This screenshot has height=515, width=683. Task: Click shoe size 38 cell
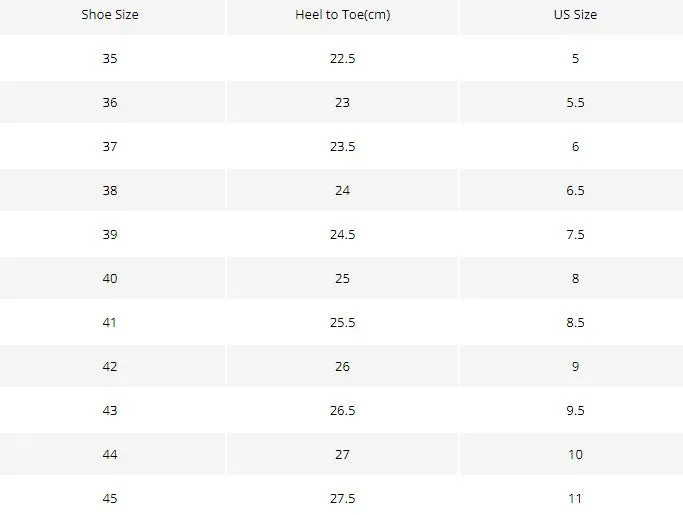110,190
